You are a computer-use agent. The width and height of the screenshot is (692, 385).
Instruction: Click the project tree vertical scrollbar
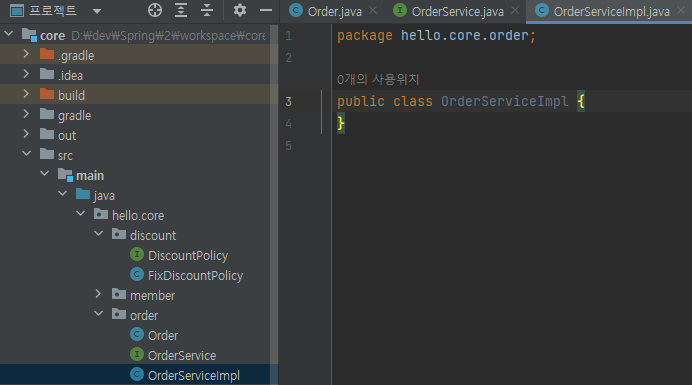pyautogui.click(x=274, y=204)
